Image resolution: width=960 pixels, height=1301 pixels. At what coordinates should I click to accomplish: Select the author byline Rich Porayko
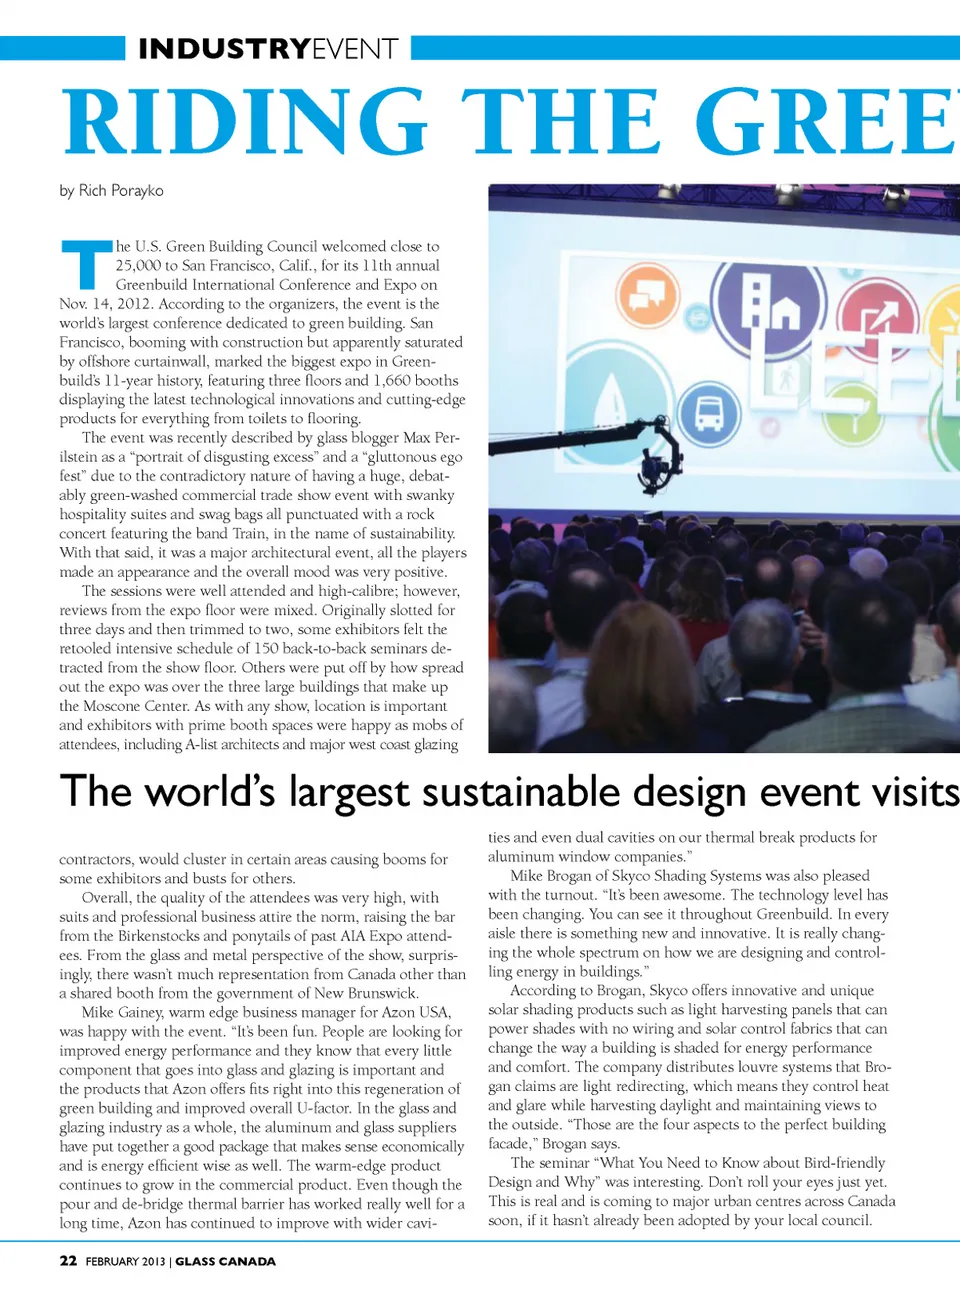(x=111, y=190)
